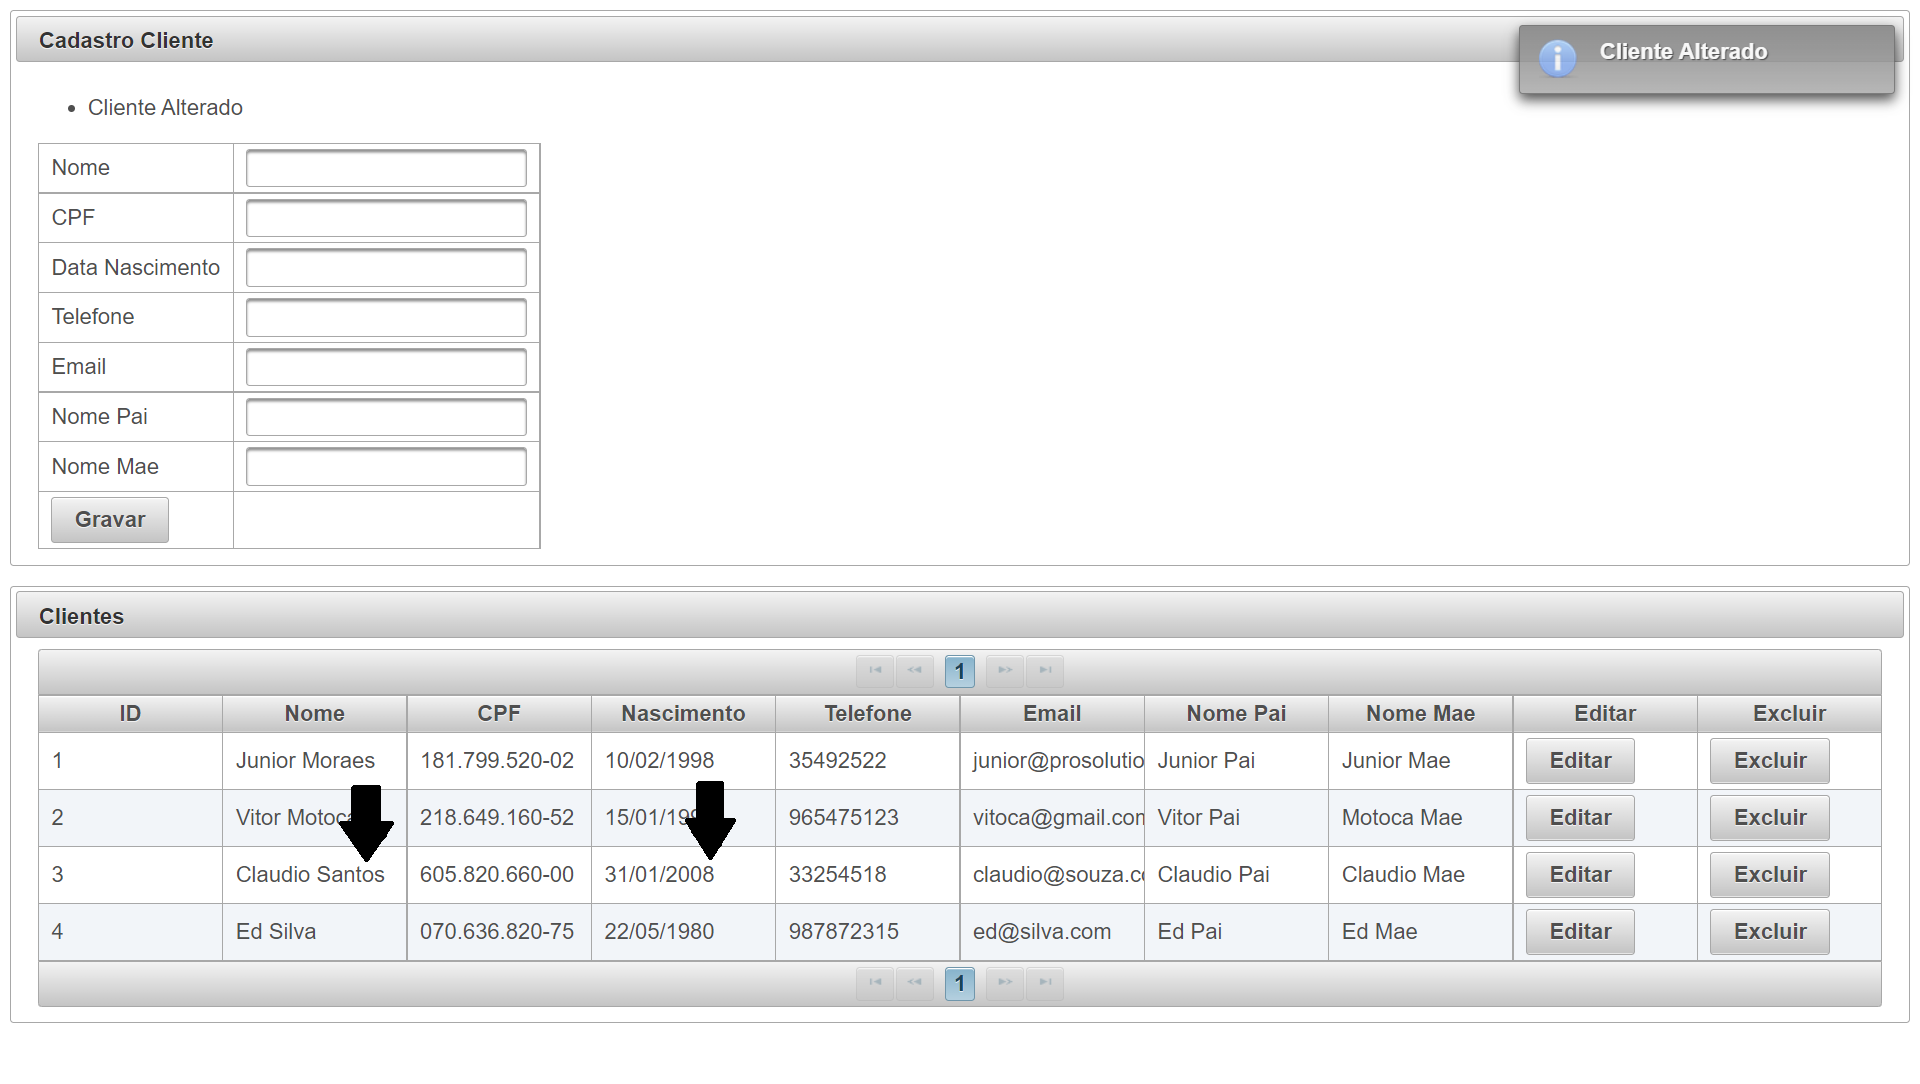Sort table by Nome column header

point(314,714)
